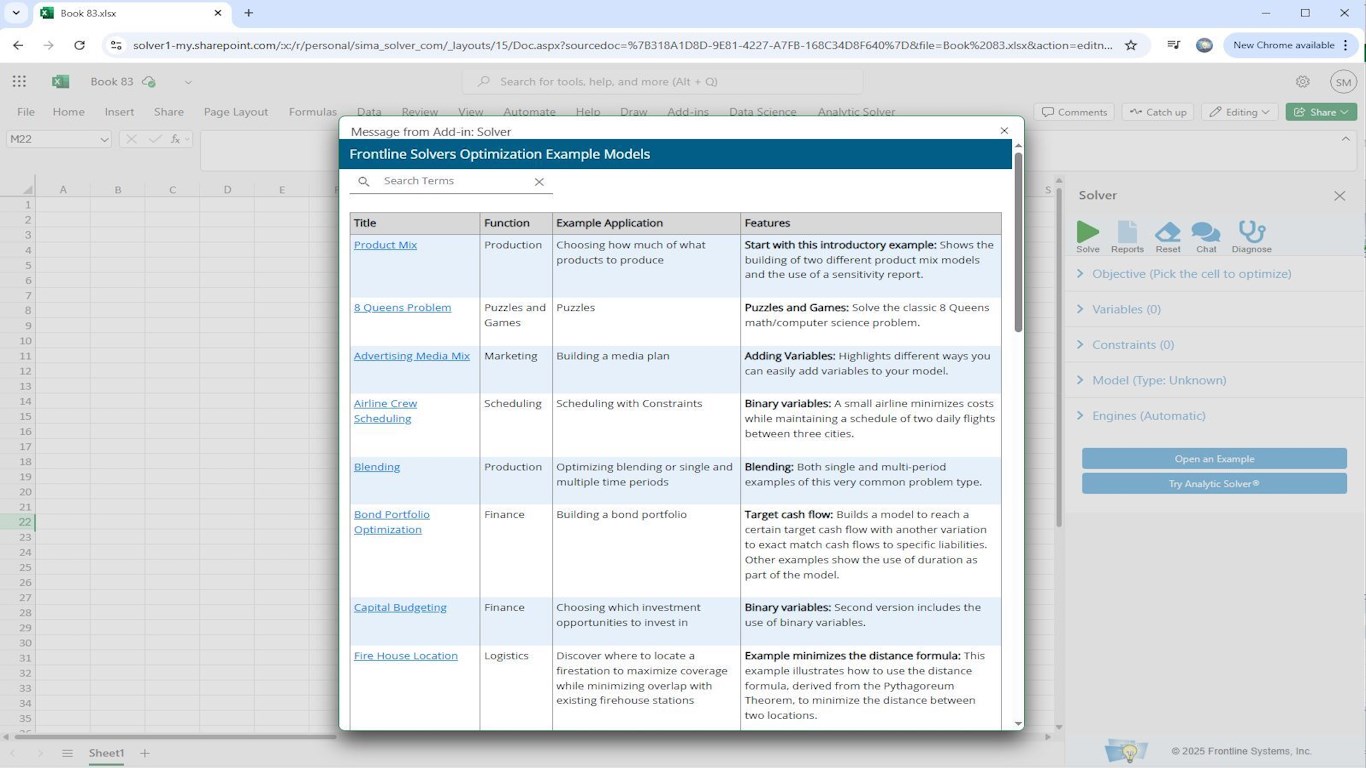Open the Airline Crew Scheduling example
This screenshot has height=768, width=1366.
(385, 411)
